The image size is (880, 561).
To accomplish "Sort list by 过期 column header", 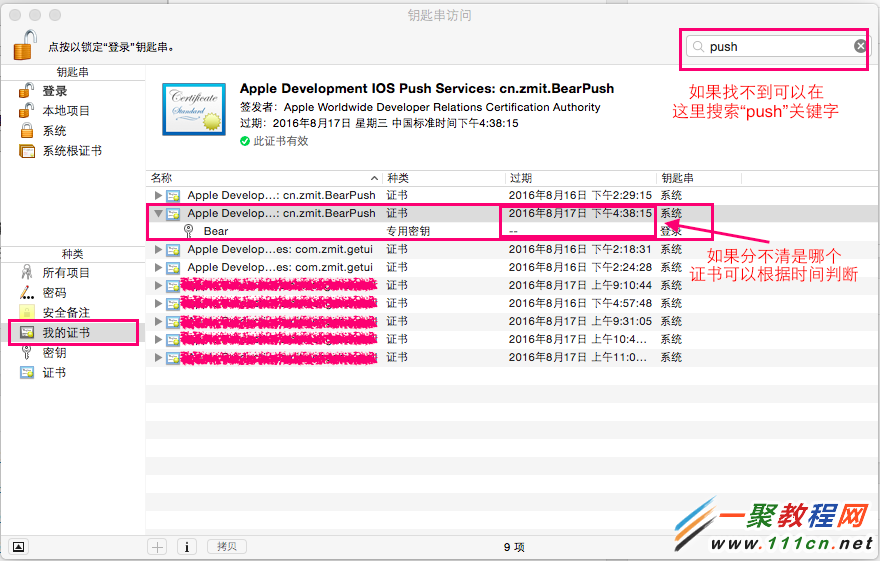I will click(x=580, y=177).
